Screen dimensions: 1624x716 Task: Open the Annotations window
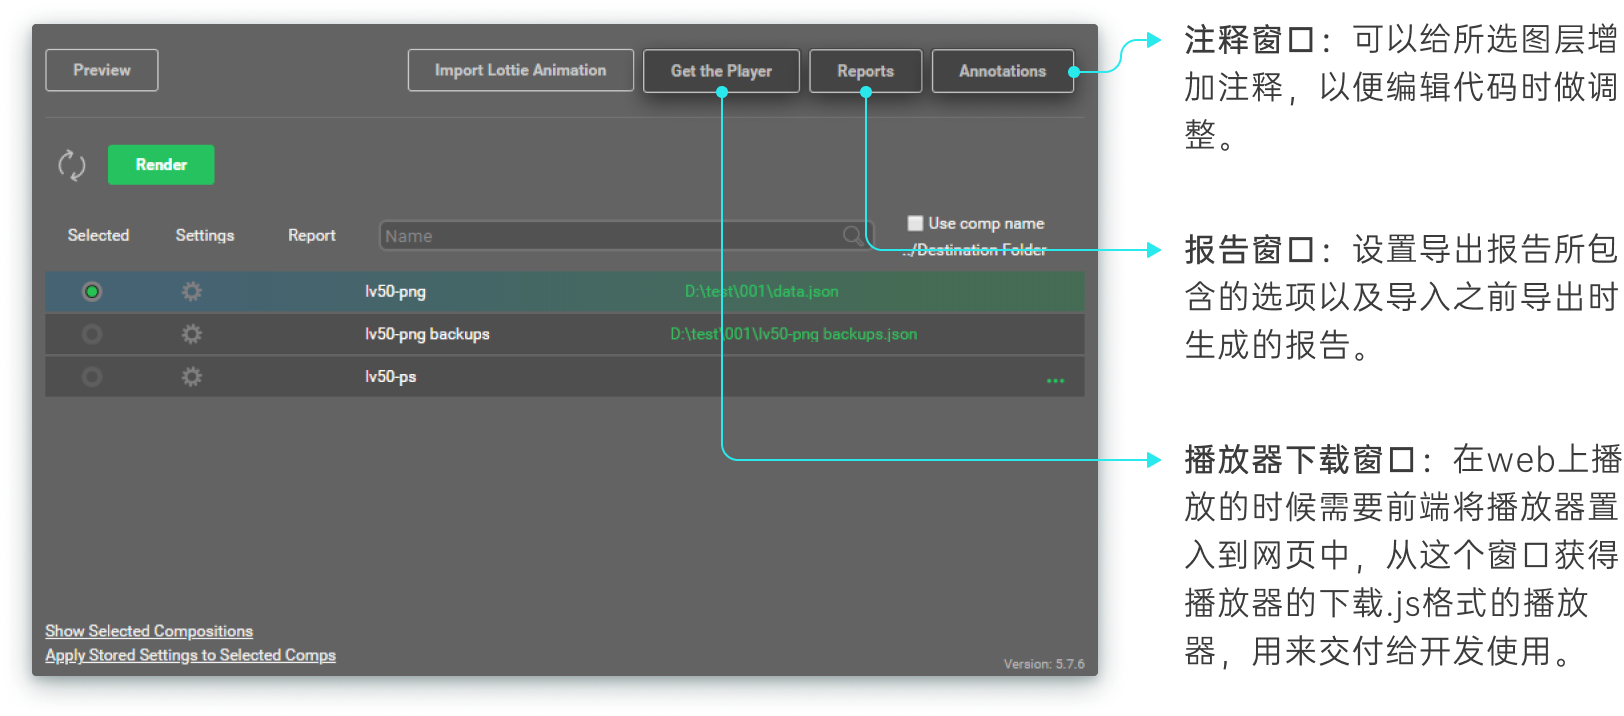[x=1002, y=70]
